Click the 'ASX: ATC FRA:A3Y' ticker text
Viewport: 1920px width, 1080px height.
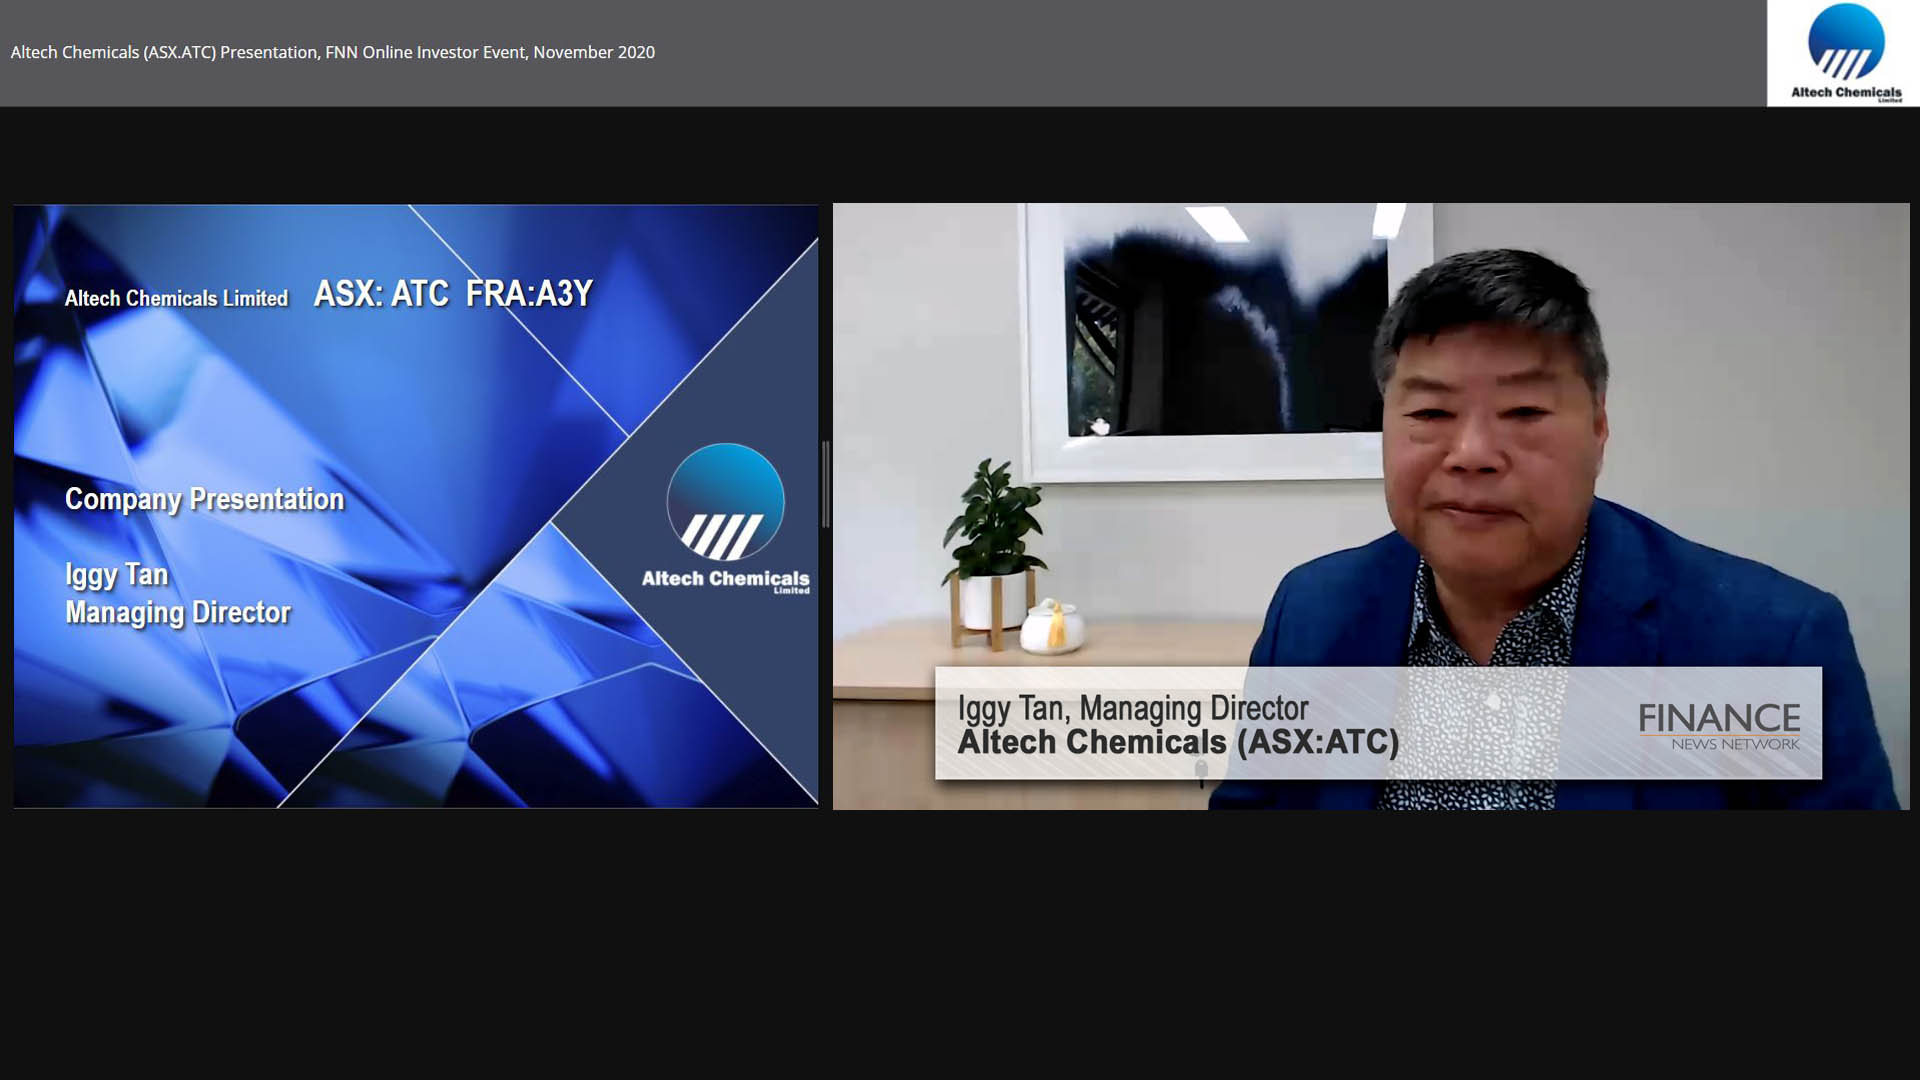453,294
